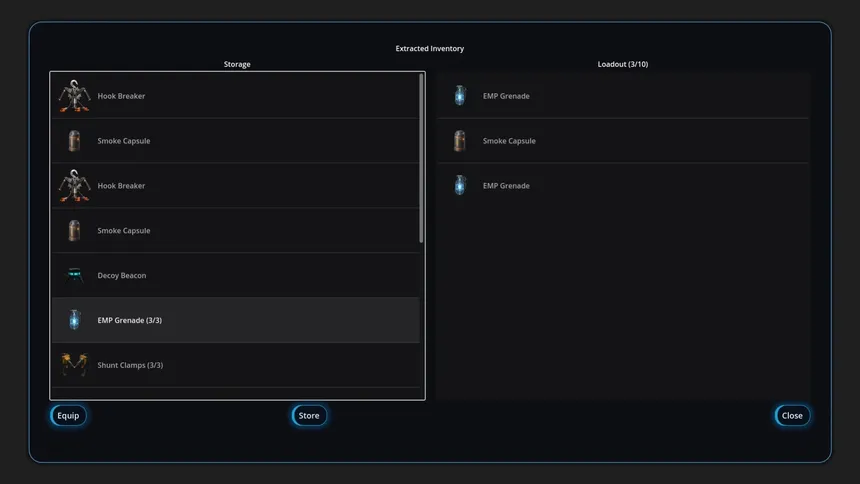The image size is (860, 484).
Task: Click the first Hook Breaker icon in Storage
Action: (74, 96)
